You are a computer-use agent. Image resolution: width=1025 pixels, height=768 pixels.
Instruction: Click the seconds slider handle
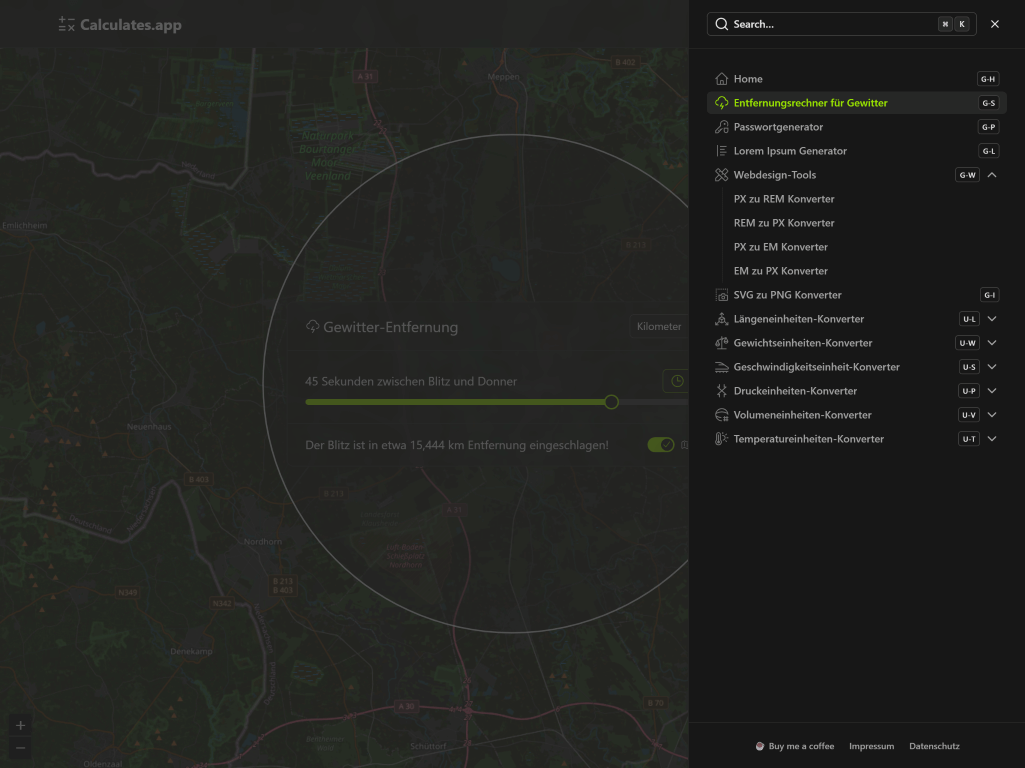point(612,402)
